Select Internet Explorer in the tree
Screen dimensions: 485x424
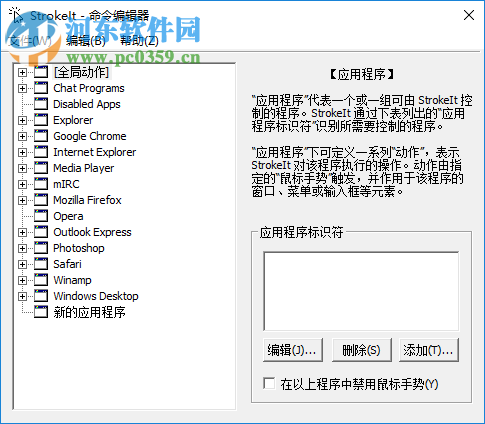95,152
